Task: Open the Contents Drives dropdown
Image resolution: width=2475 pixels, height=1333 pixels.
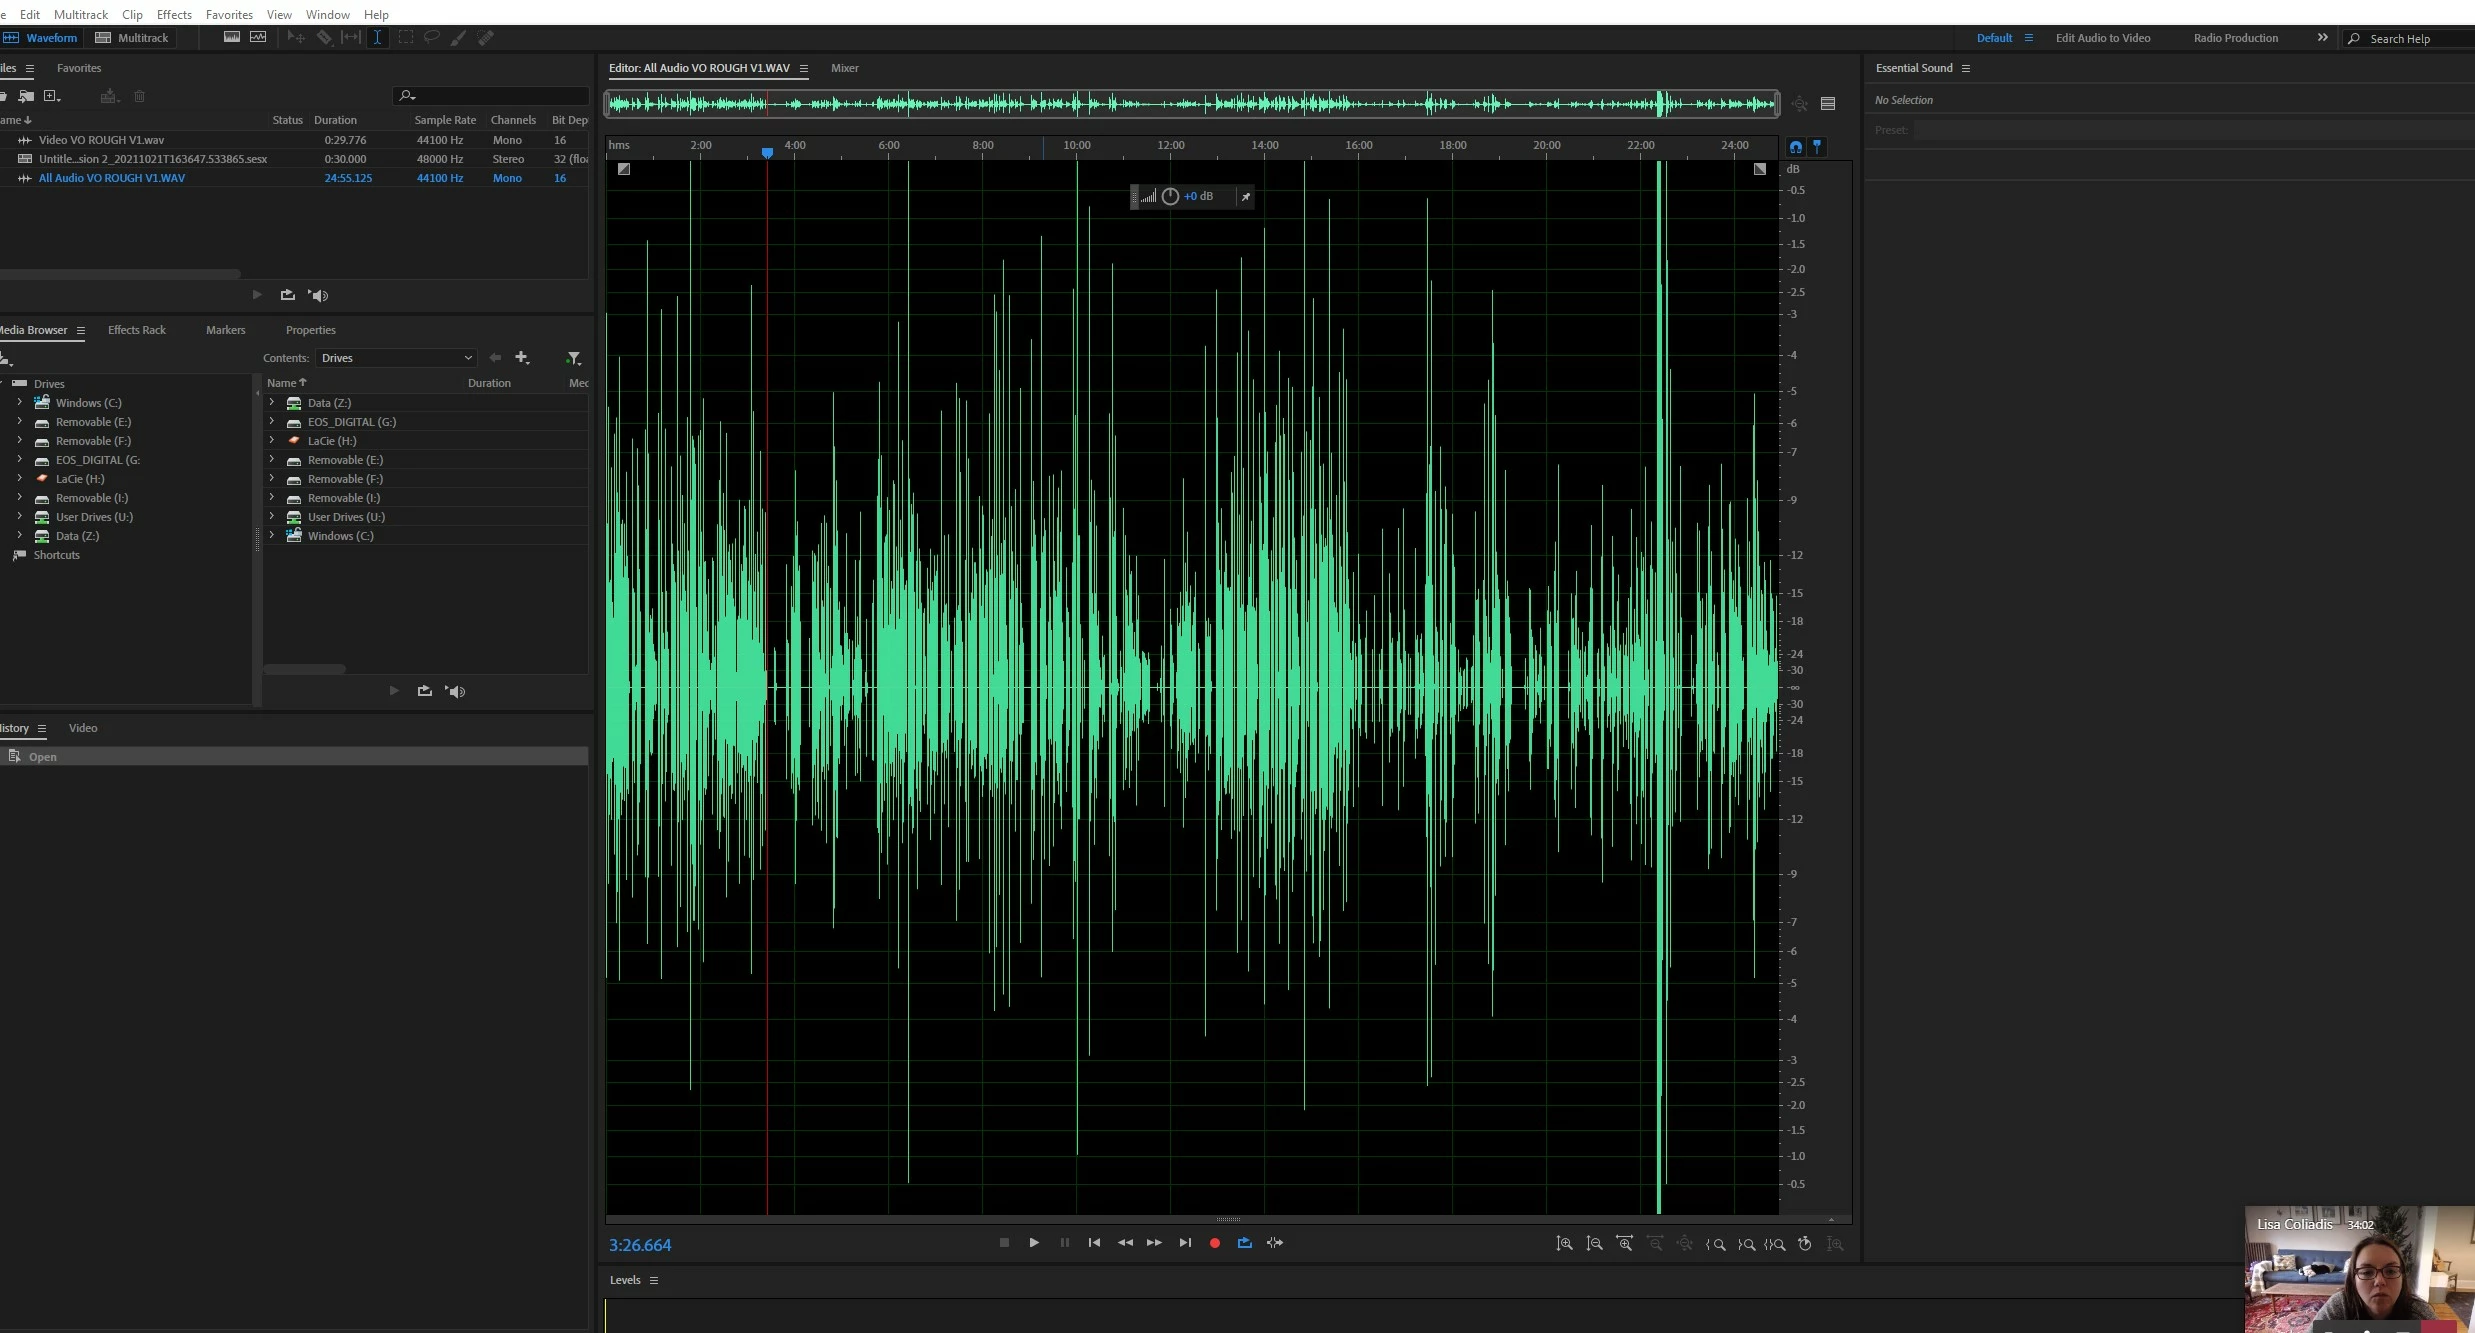Action: point(396,358)
